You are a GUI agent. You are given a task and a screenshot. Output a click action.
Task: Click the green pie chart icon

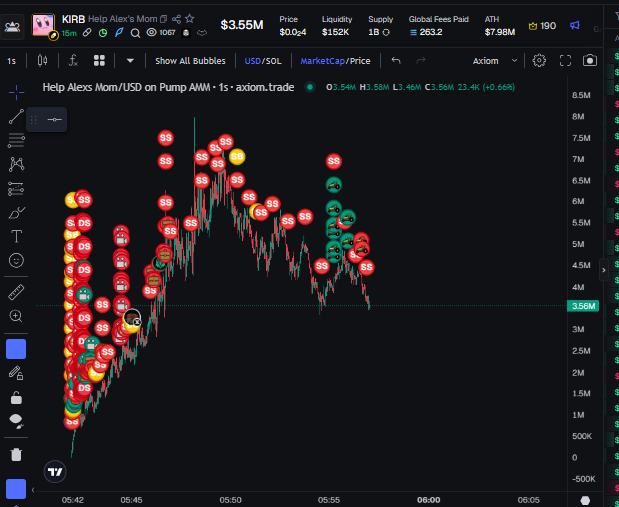pyautogui.click(x=103, y=33)
